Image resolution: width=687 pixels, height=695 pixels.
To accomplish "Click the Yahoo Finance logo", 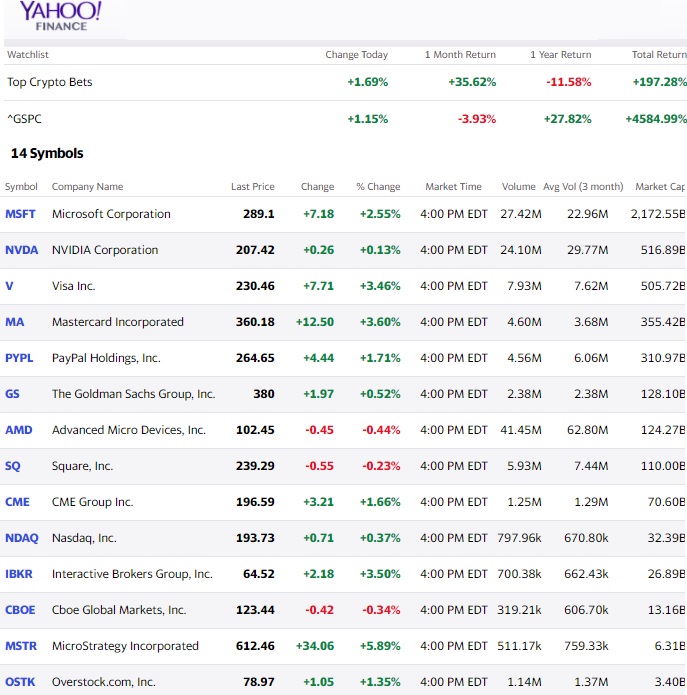I will (x=61, y=16).
